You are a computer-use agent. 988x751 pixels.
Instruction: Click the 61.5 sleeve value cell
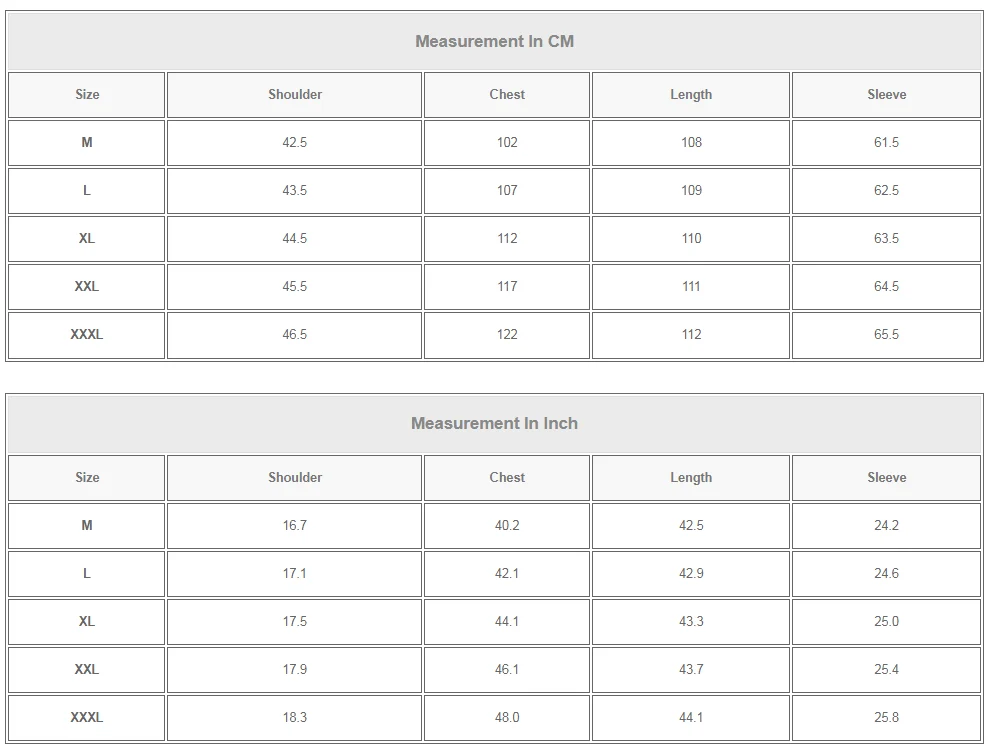(x=886, y=143)
